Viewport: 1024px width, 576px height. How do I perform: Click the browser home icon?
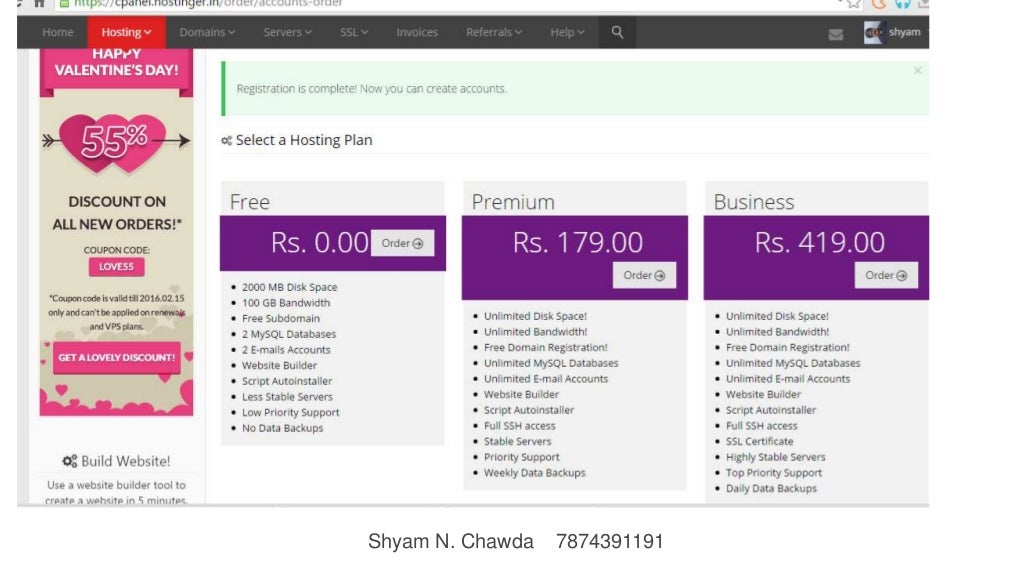point(39,3)
